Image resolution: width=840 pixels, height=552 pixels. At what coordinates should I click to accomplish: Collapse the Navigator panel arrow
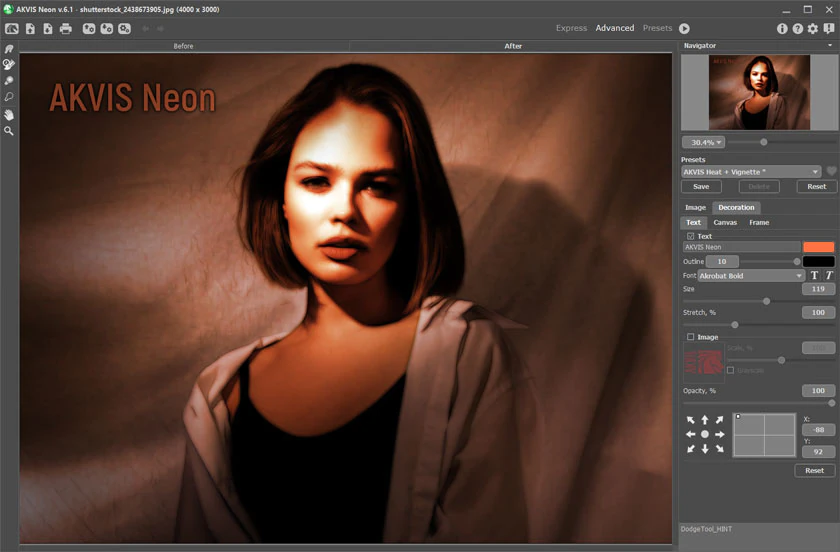(x=830, y=46)
